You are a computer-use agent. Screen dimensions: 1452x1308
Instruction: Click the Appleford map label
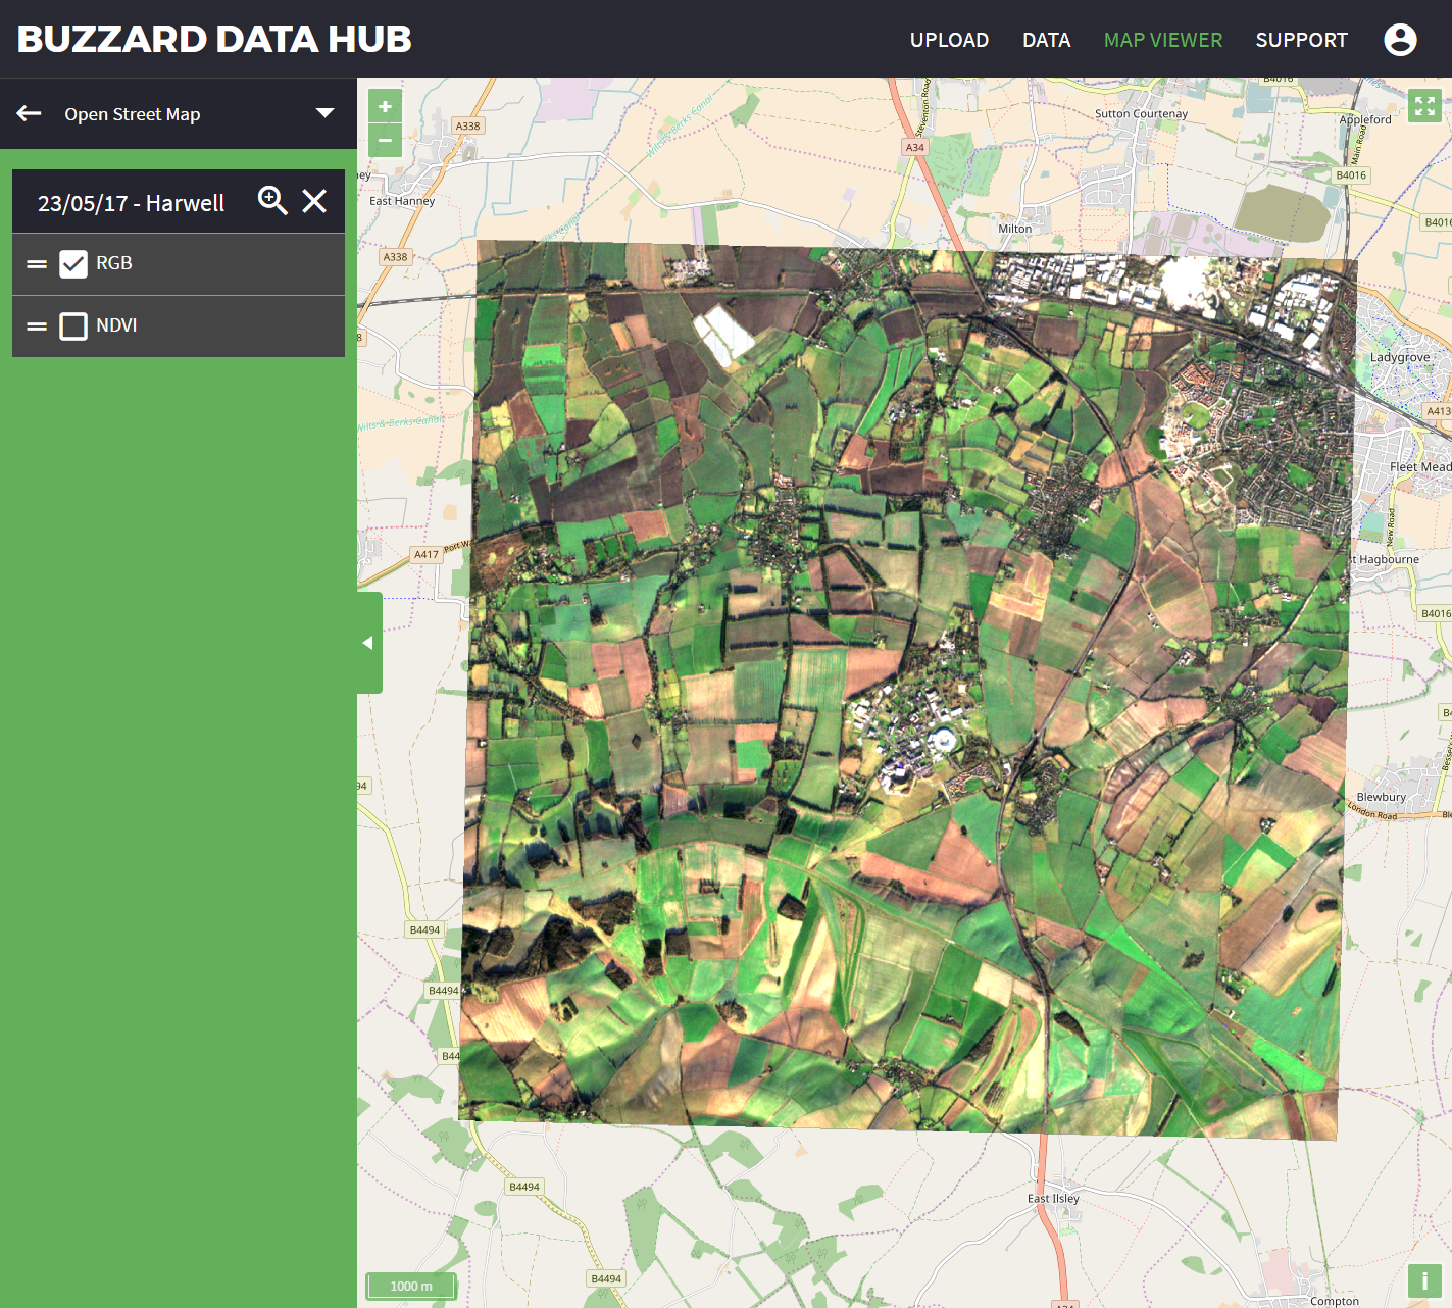coord(1365,119)
